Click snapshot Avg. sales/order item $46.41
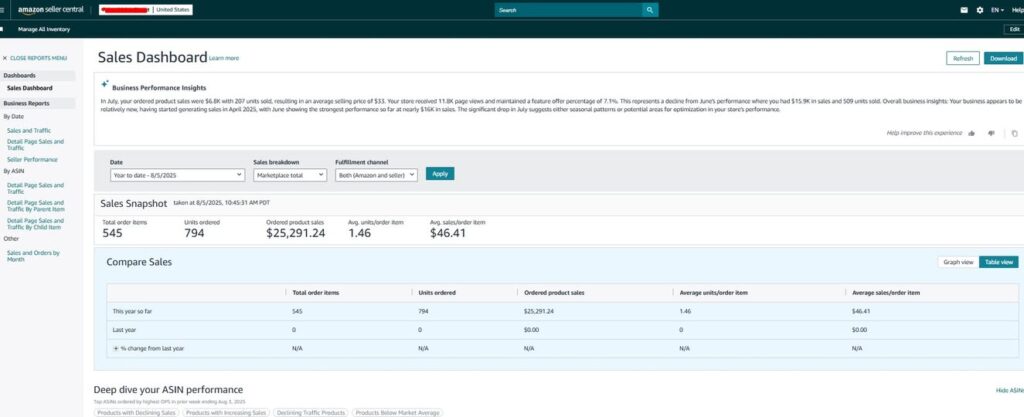This screenshot has height=417, width=1024. tap(448, 233)
